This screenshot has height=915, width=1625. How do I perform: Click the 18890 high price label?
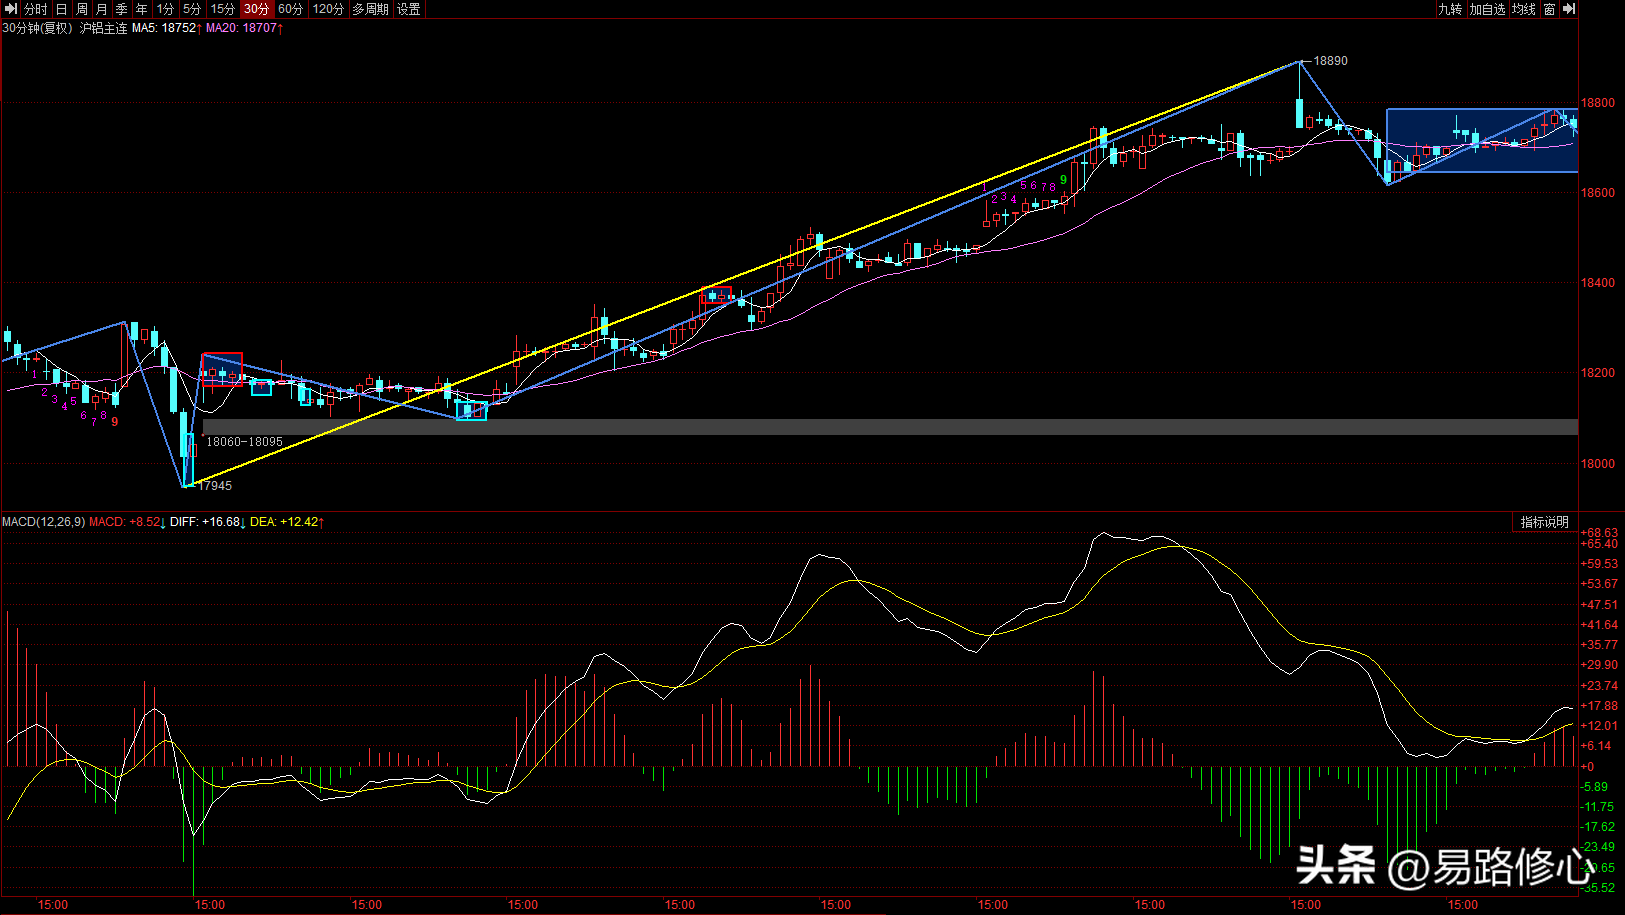pos(1330,61)
